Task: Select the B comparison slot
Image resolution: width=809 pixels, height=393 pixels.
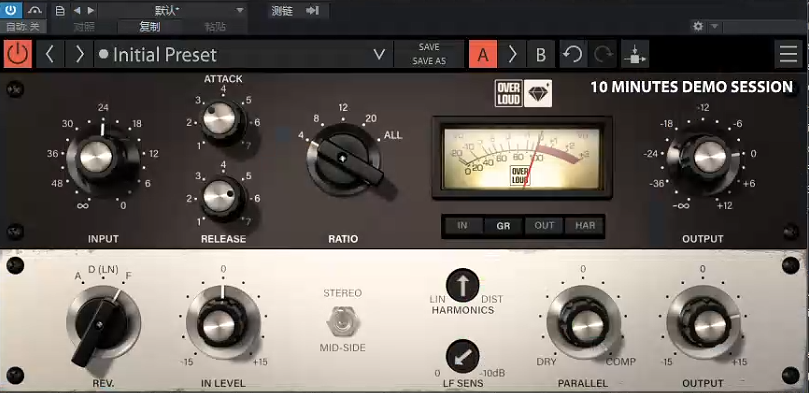Action: point(540,54)
